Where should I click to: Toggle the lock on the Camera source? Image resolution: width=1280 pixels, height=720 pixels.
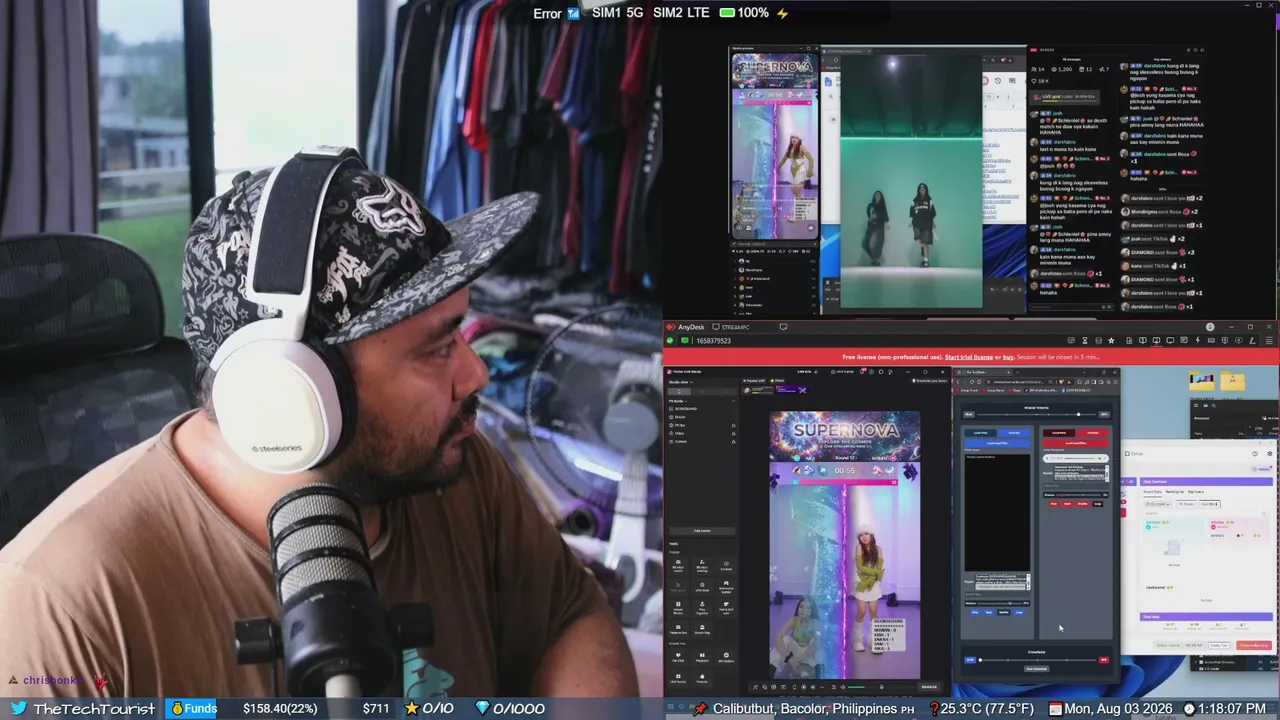tap(733, 441)
